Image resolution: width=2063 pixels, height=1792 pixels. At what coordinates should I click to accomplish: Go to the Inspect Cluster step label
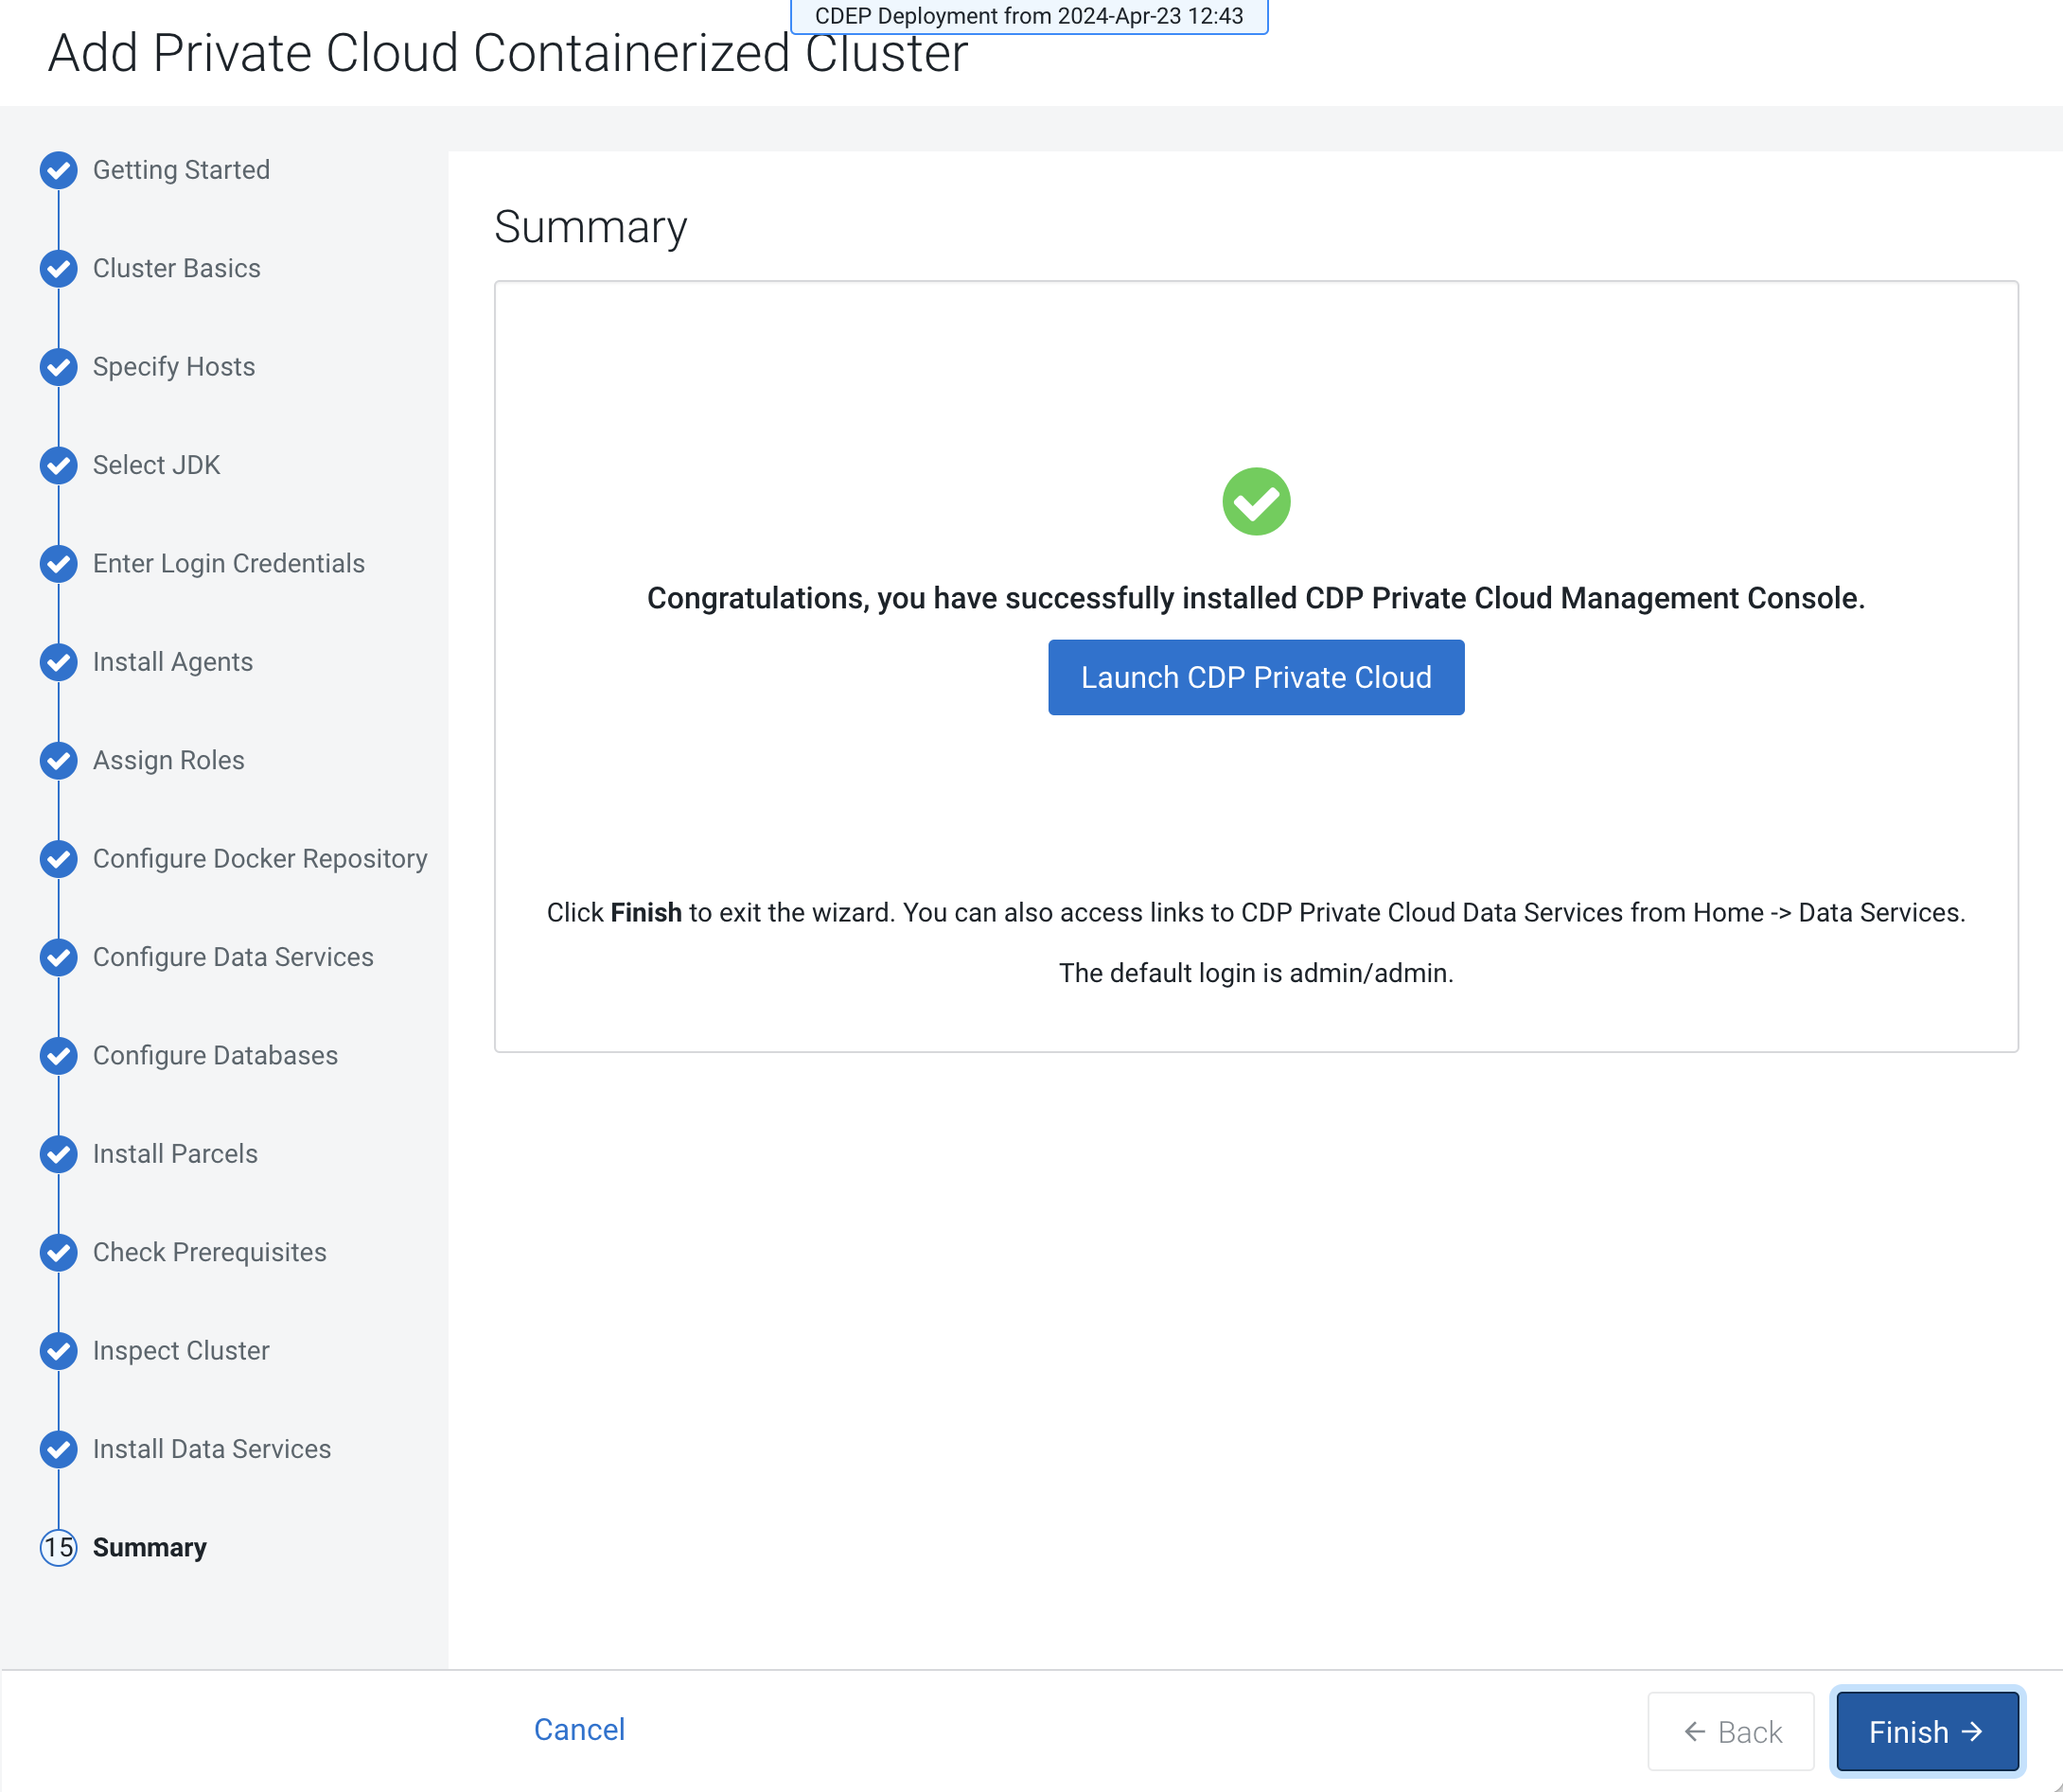point(181,1351)
